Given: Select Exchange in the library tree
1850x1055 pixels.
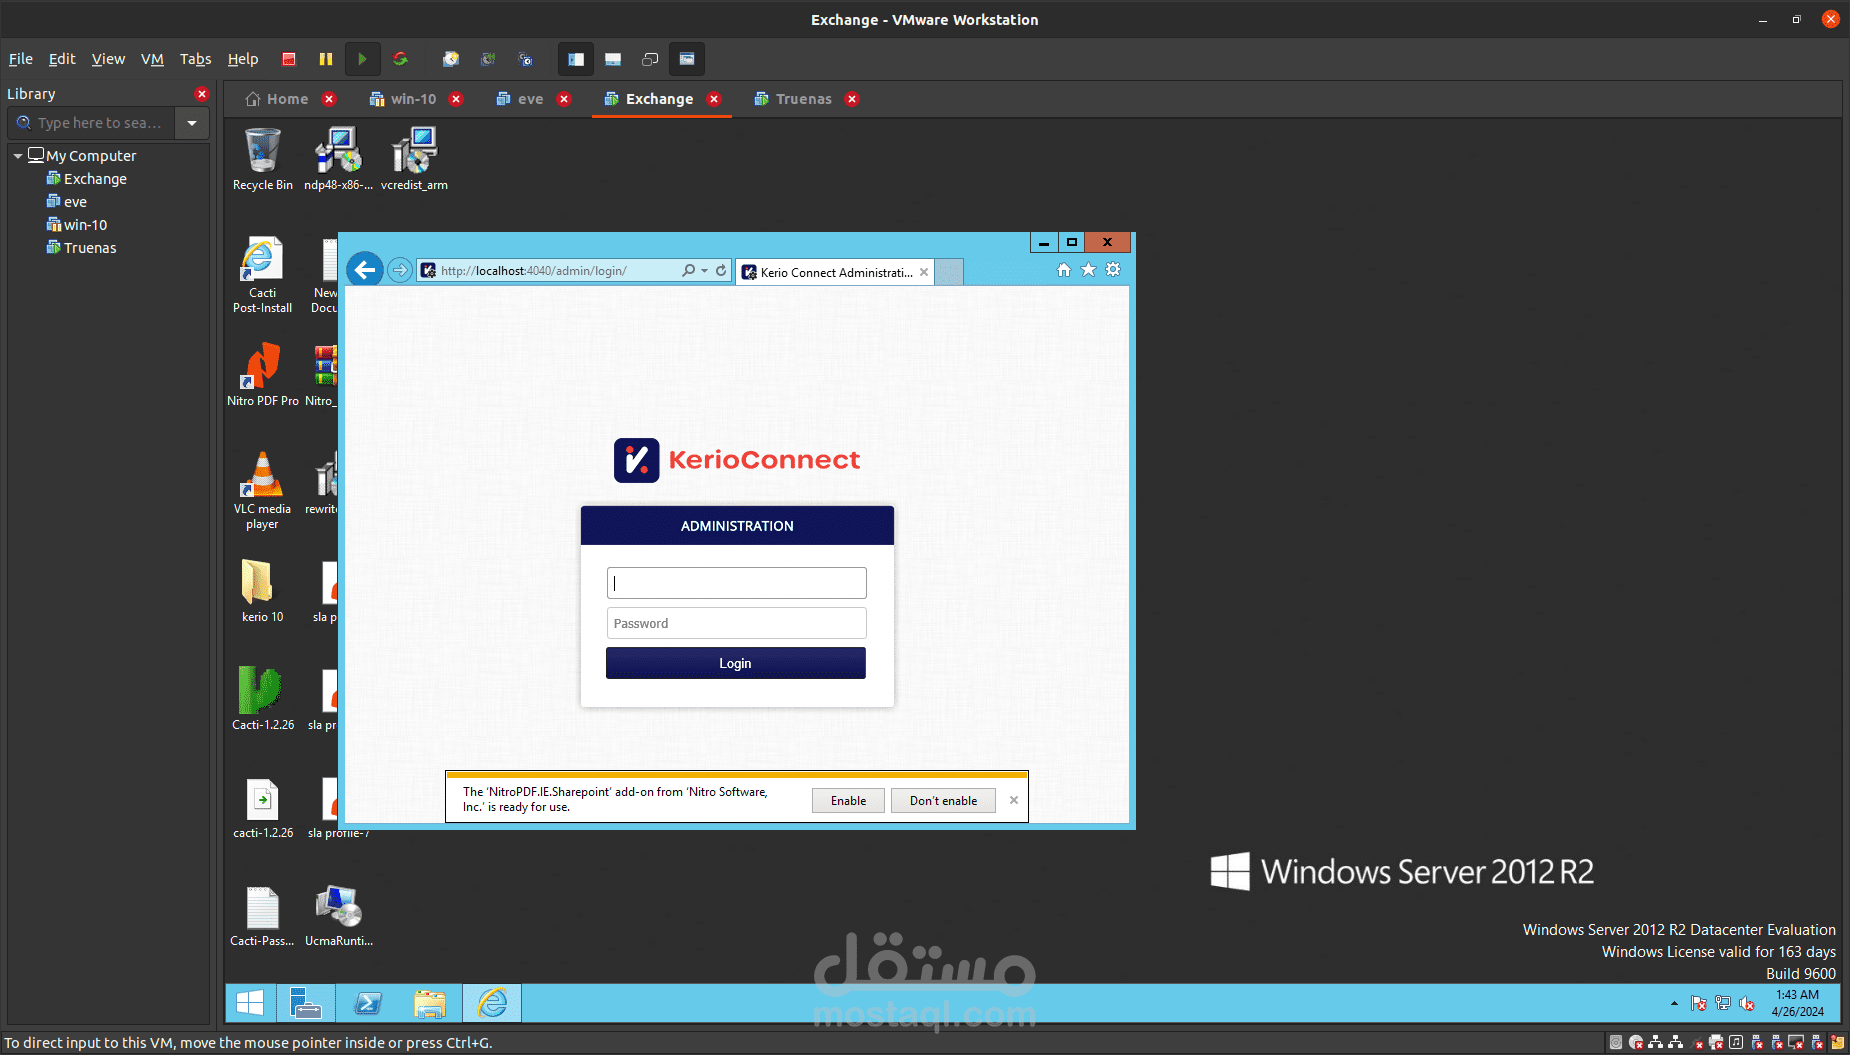Looking at the screenshot, I should click(86, 179).
